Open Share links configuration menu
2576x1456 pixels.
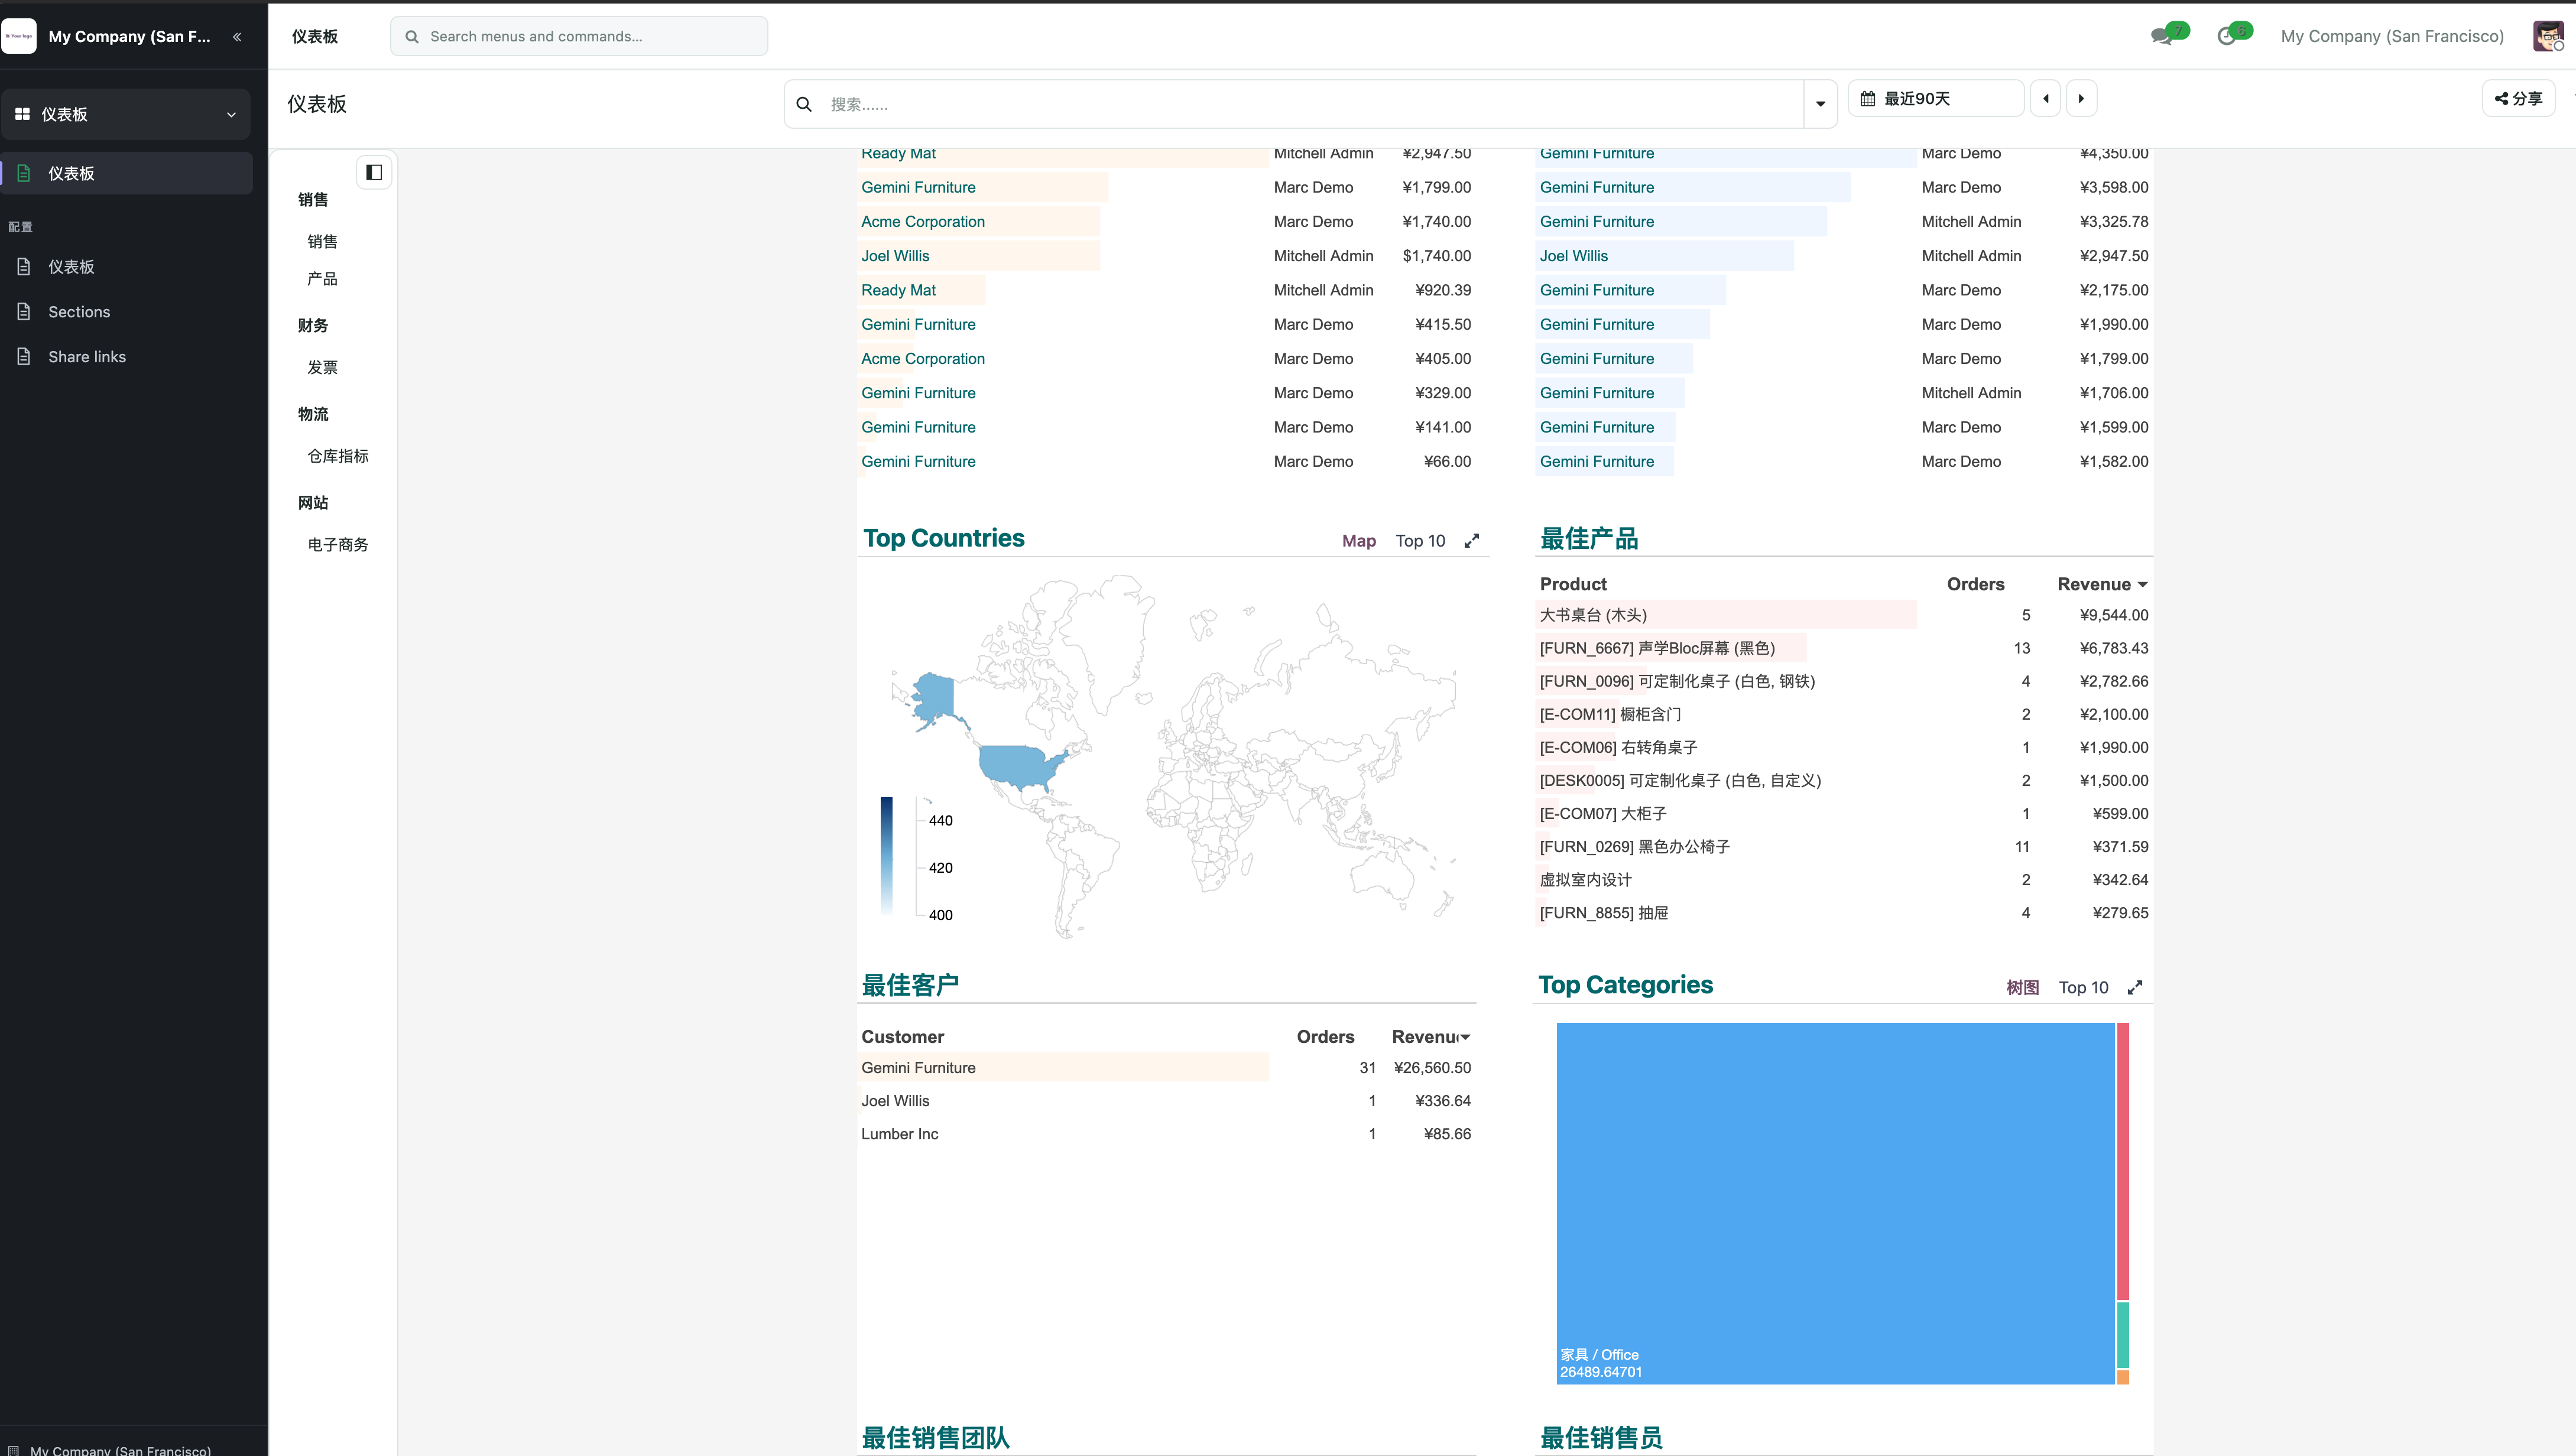tap(87, 357)
